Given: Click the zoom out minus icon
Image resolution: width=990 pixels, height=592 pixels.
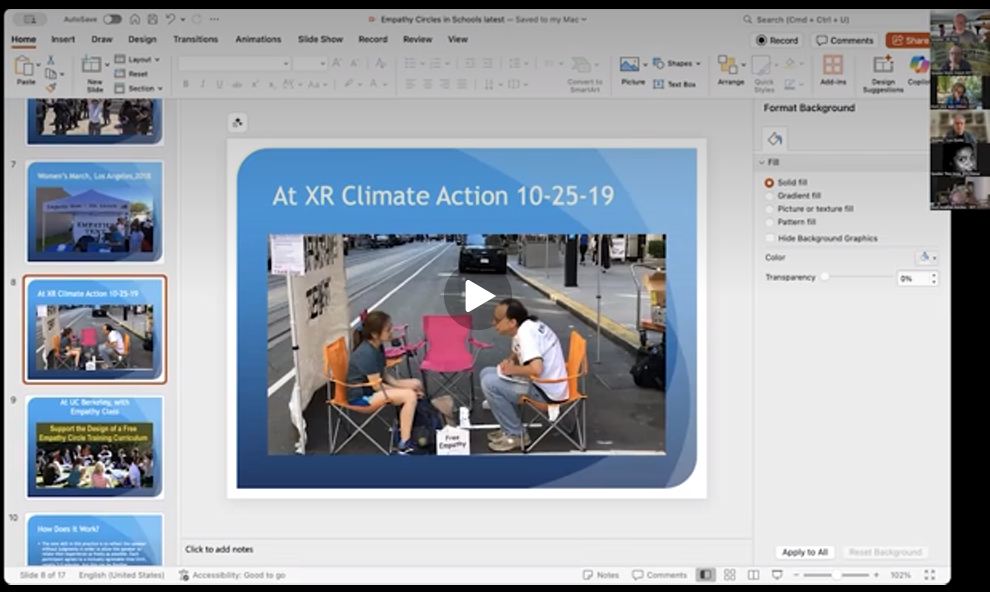Looking at the screenshot, I should point(796,575).
